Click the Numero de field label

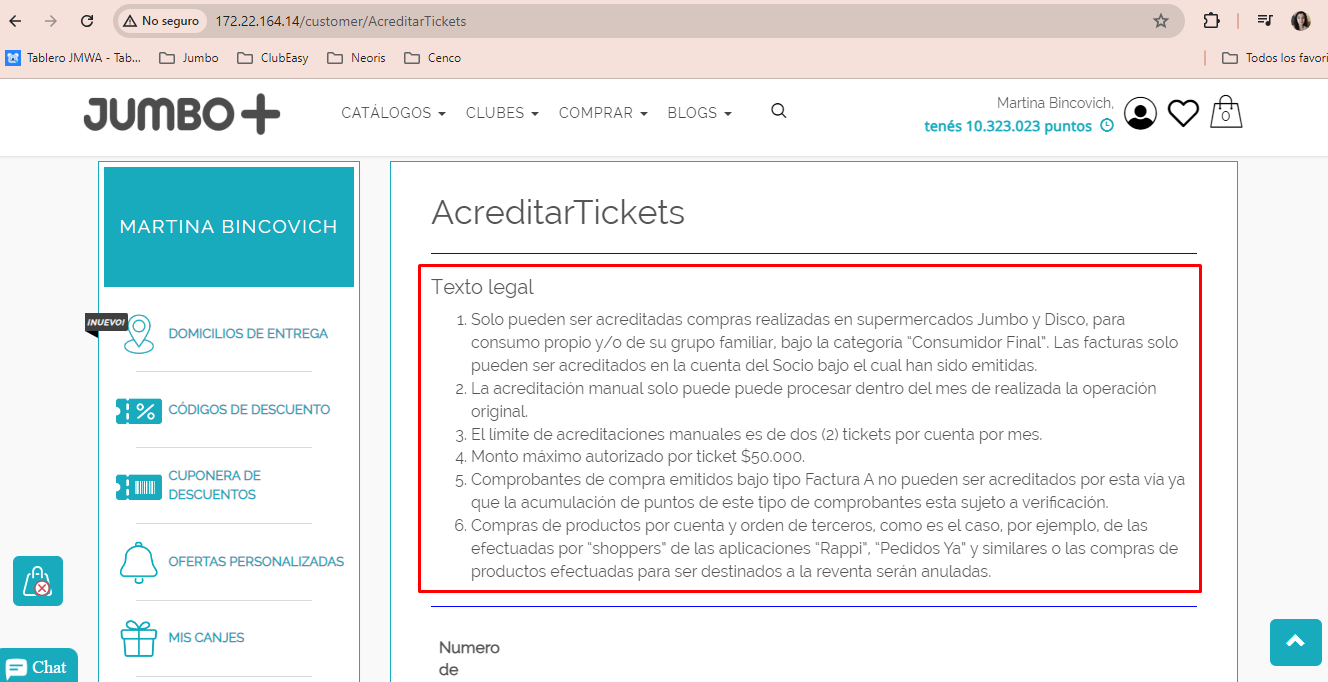point(469,659)
